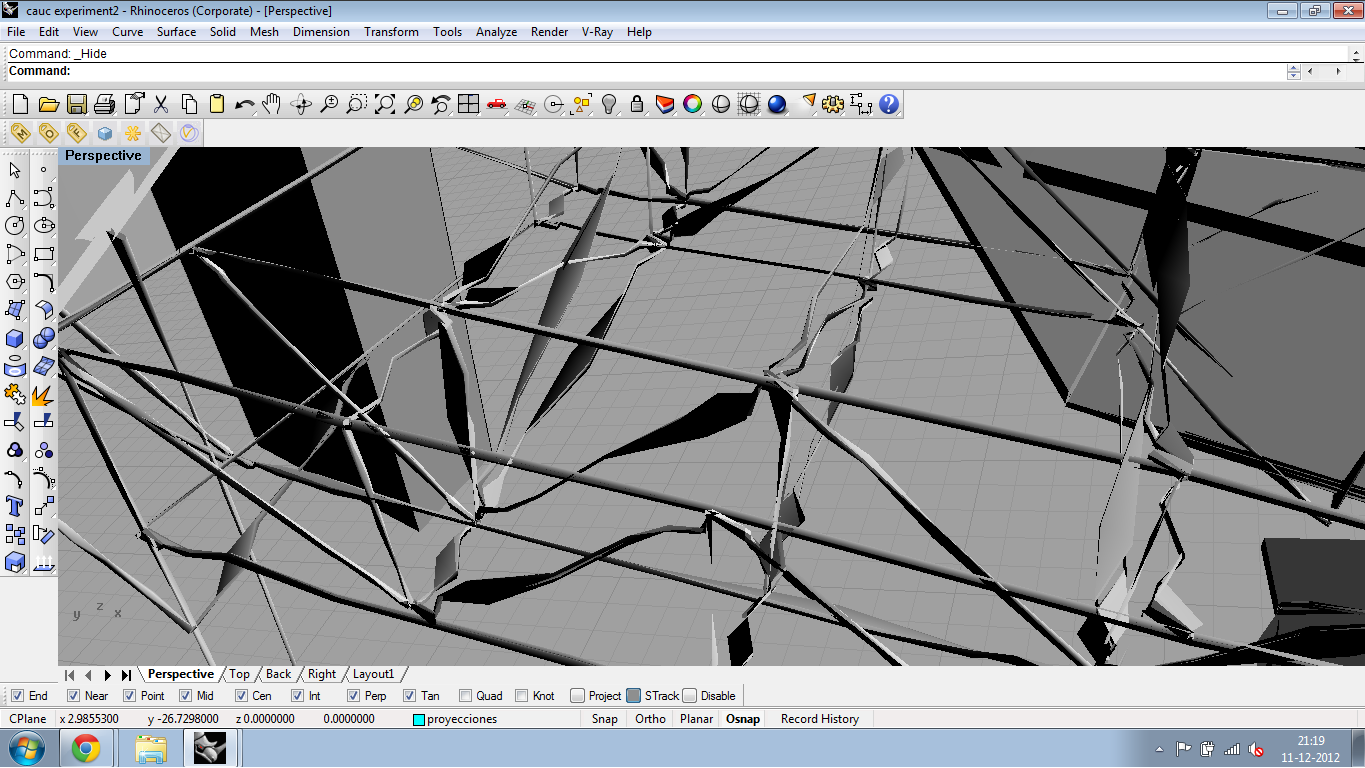Open Options with the gear icon
This screenshot has width=1365, height=768.
833,104
